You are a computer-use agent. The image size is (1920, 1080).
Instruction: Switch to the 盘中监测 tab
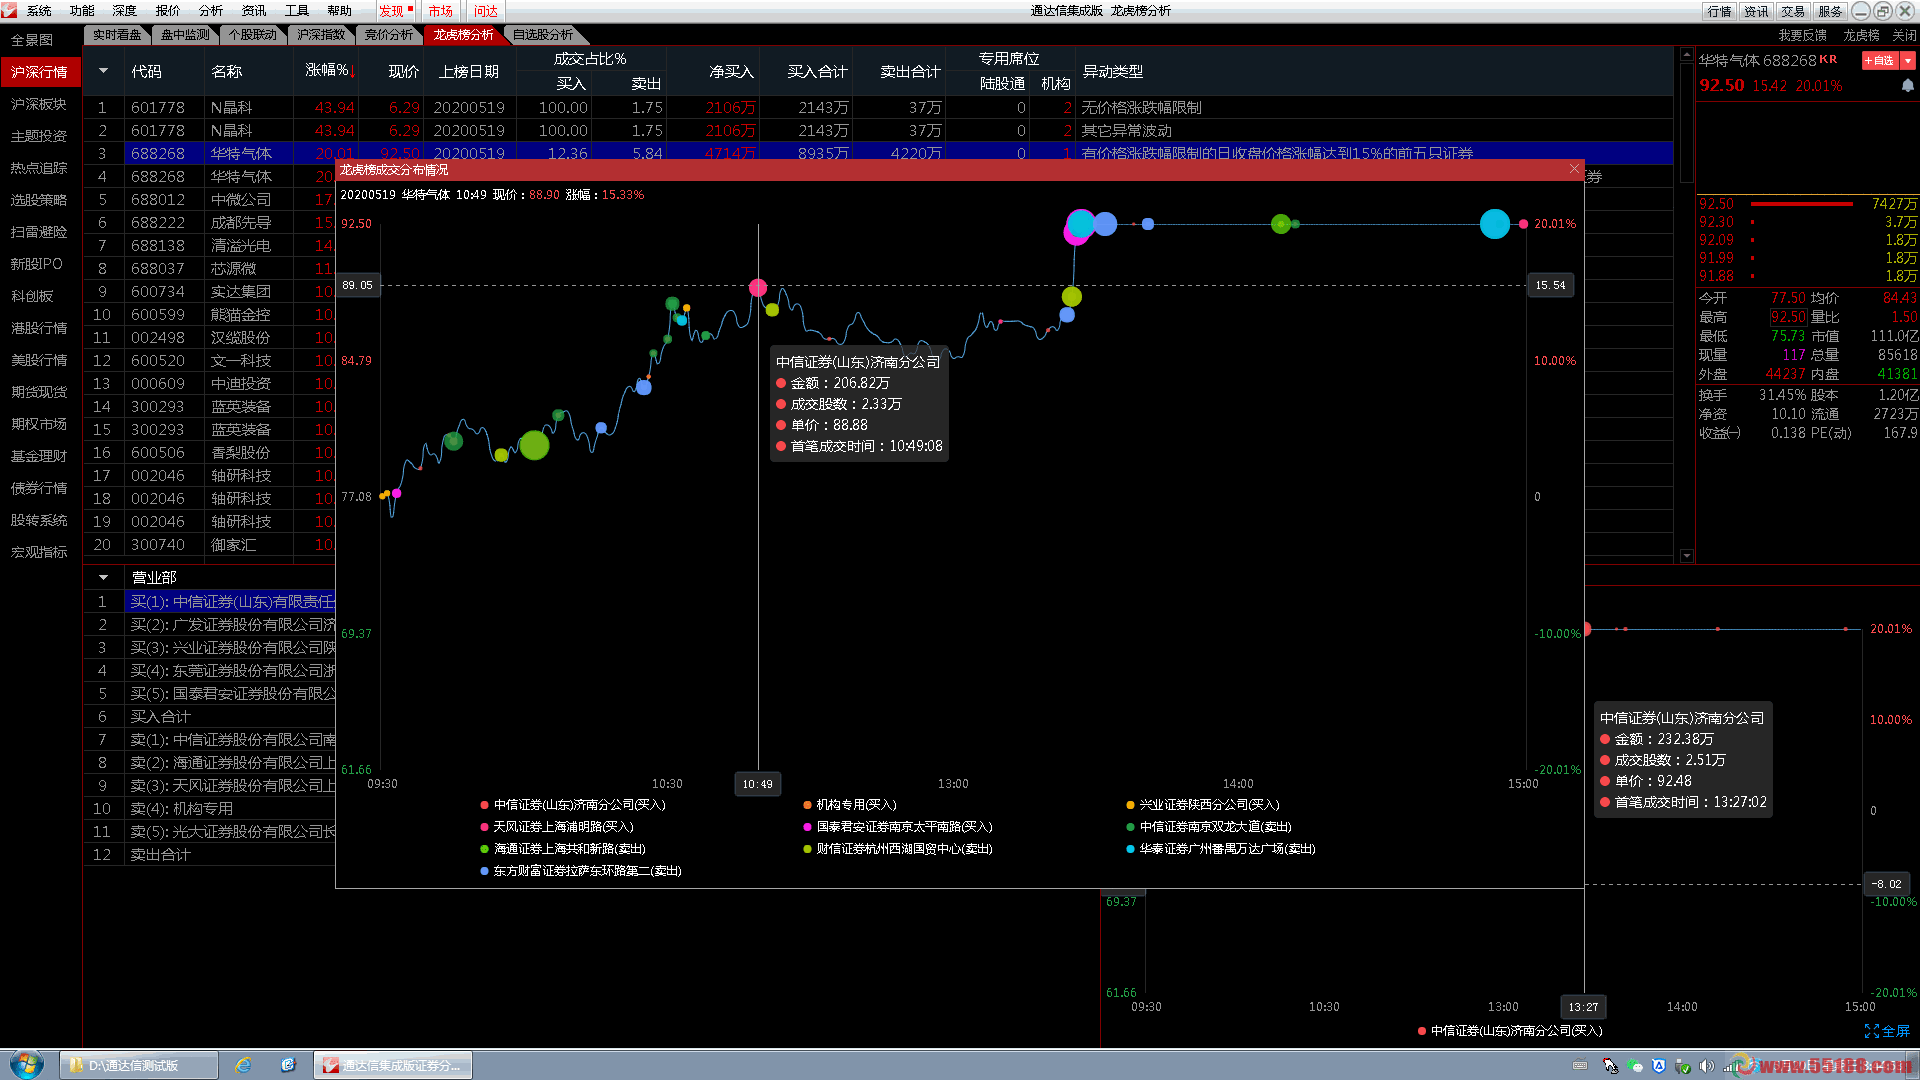click(186, 35)
